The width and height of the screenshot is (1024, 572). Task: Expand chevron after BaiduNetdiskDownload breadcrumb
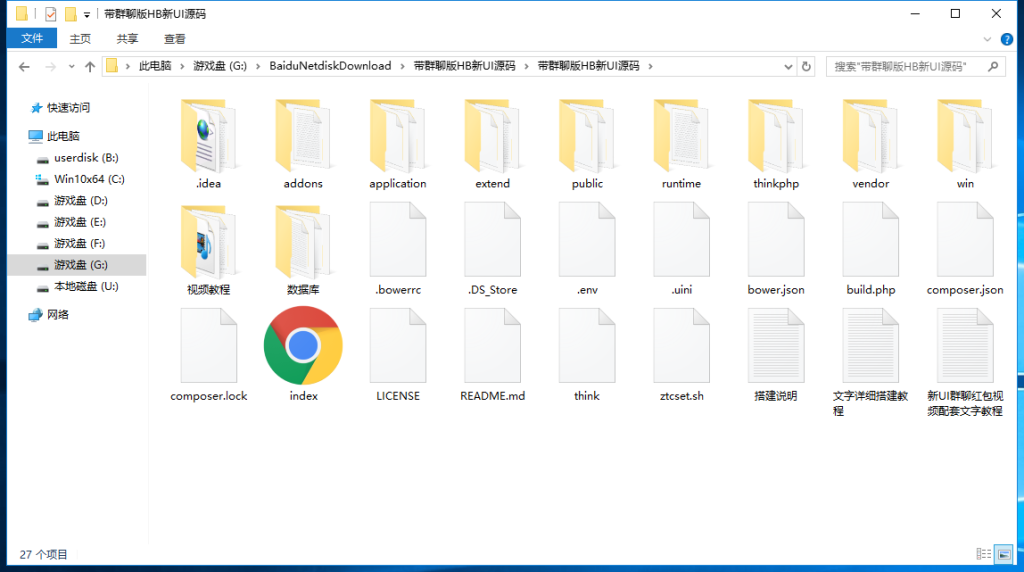402,66
